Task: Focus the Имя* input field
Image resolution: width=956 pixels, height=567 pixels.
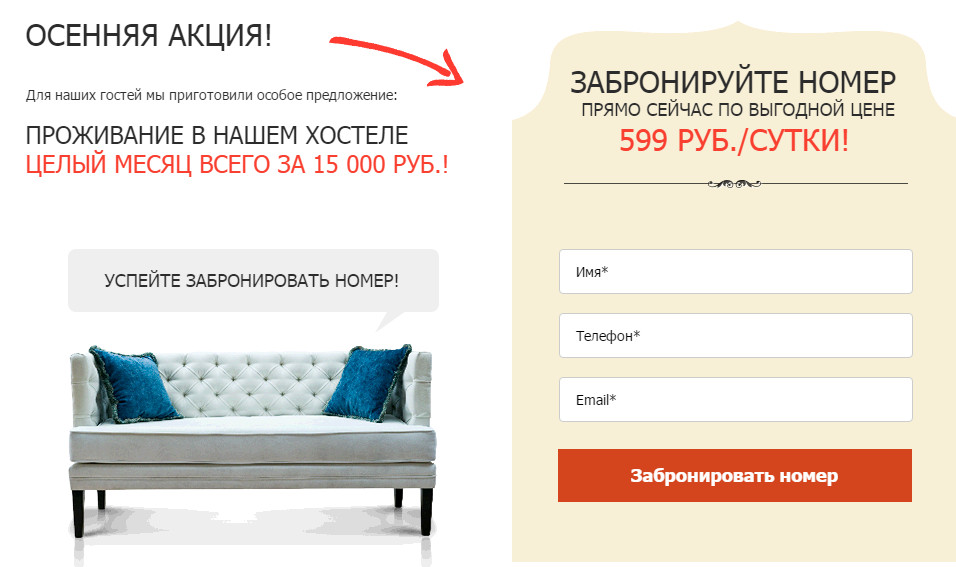Action: click(x=736, y=271)
